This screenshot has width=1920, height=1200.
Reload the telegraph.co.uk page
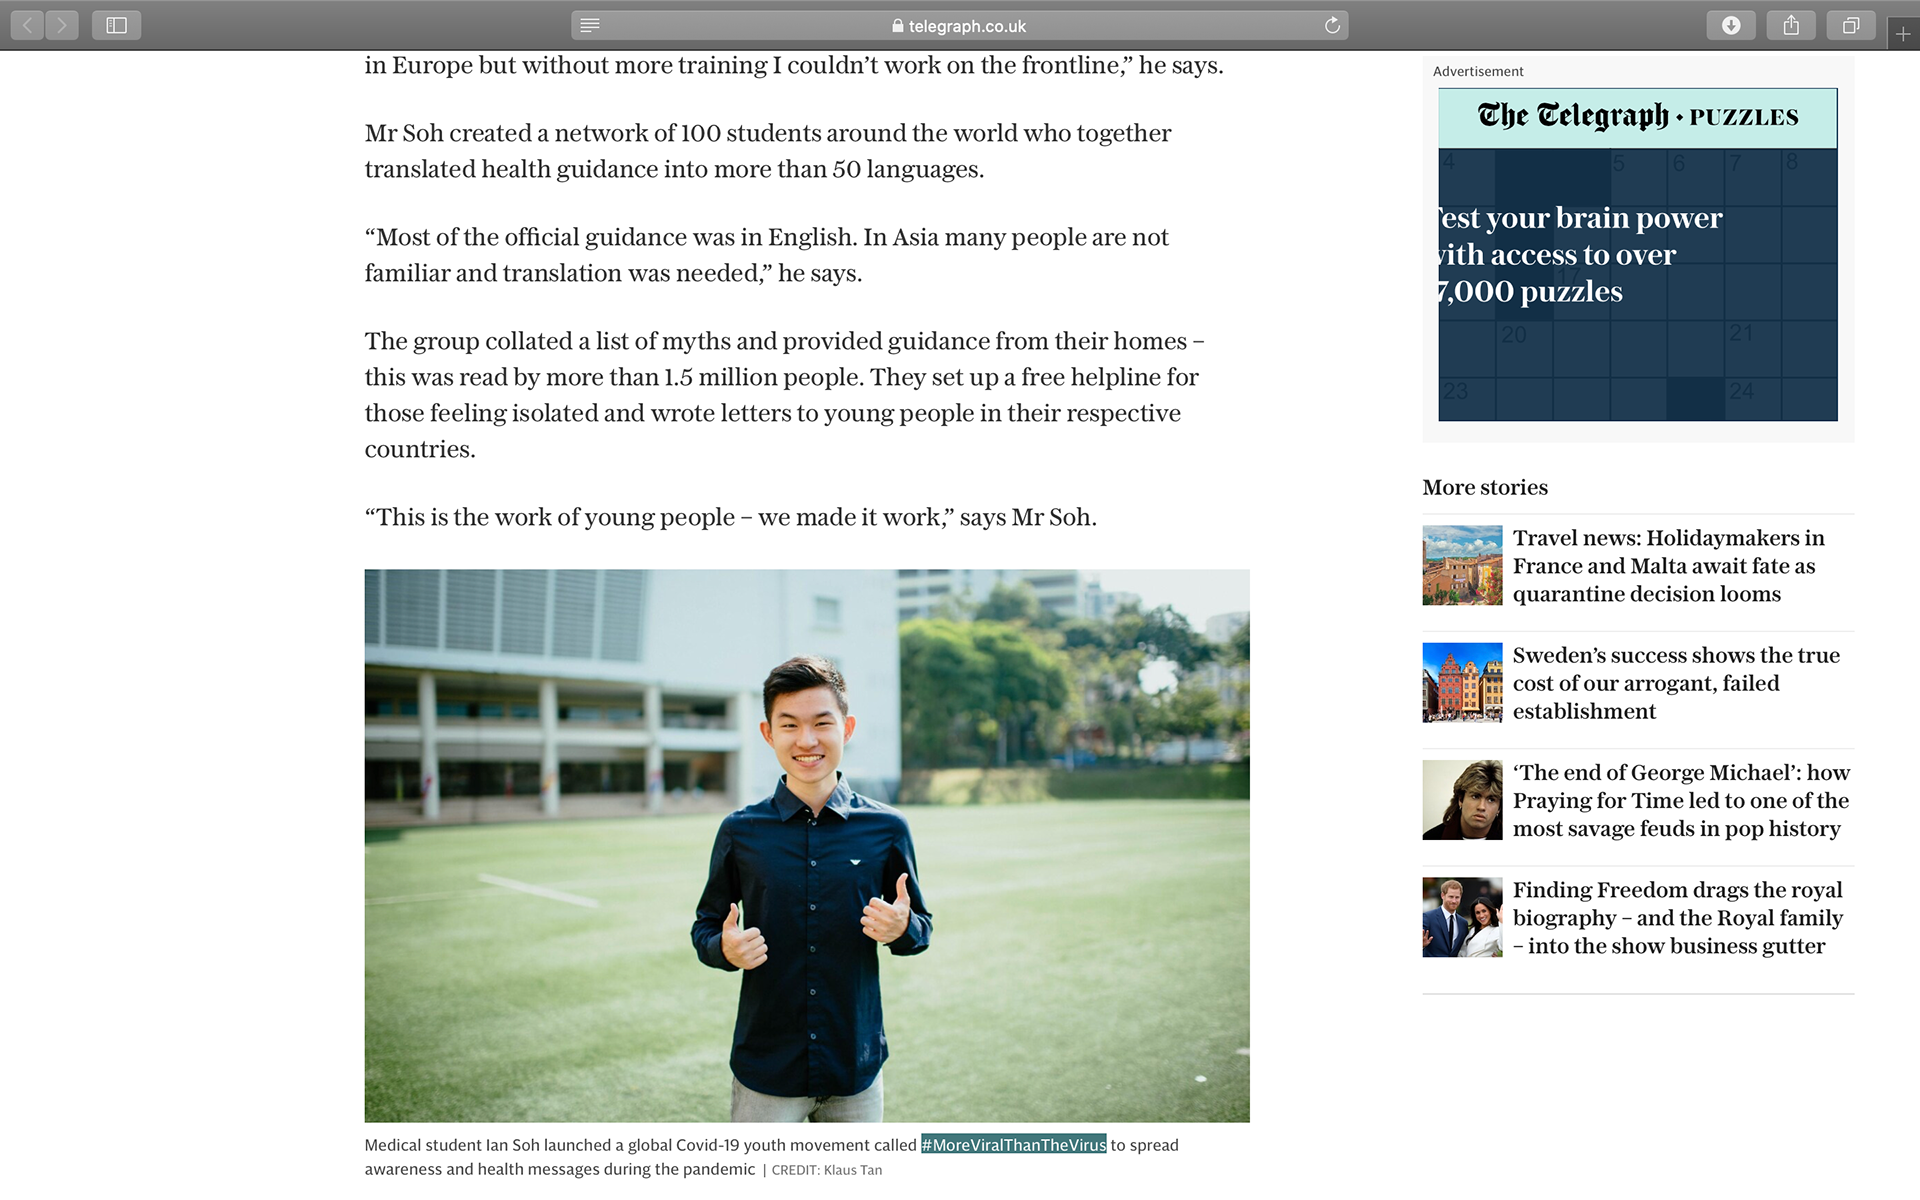coord(1332,25)
